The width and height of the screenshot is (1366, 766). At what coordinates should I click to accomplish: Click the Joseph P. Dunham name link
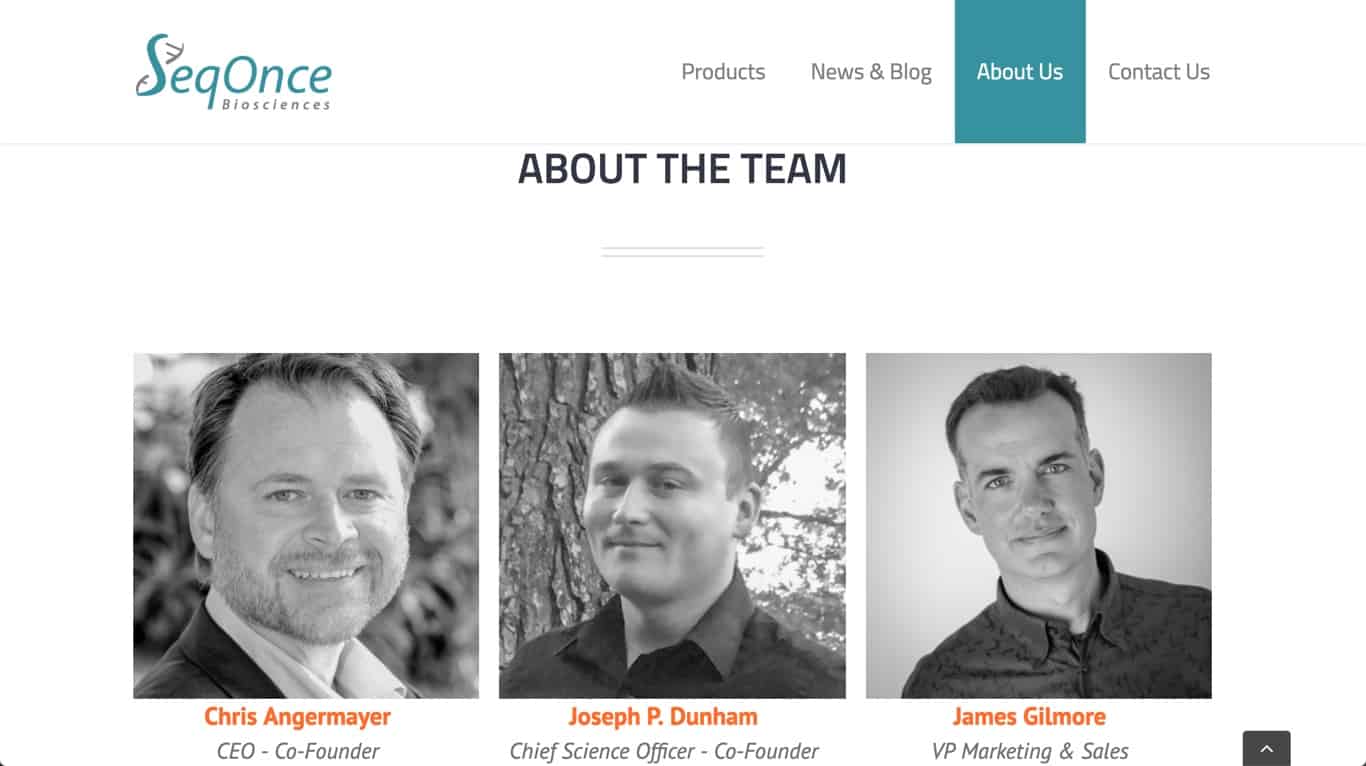663,717
